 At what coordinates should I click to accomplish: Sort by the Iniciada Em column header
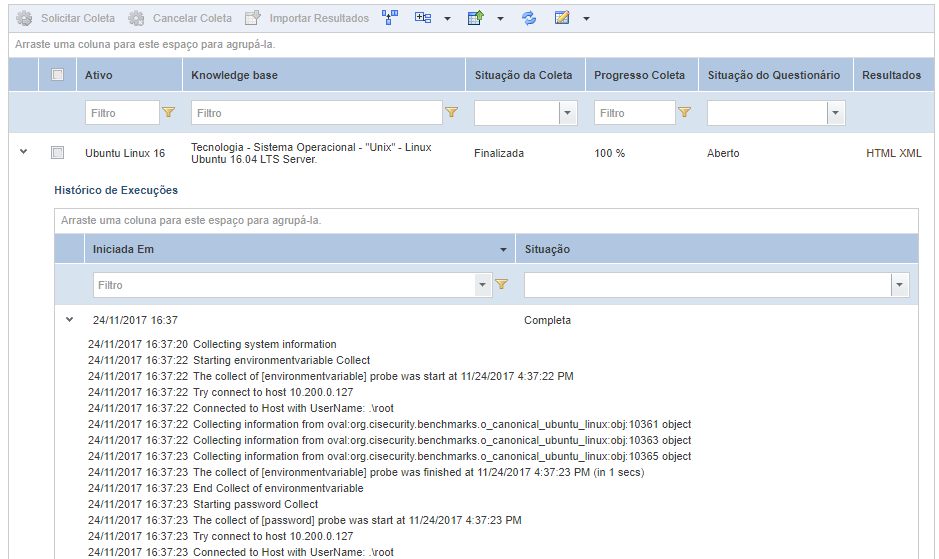123,249
